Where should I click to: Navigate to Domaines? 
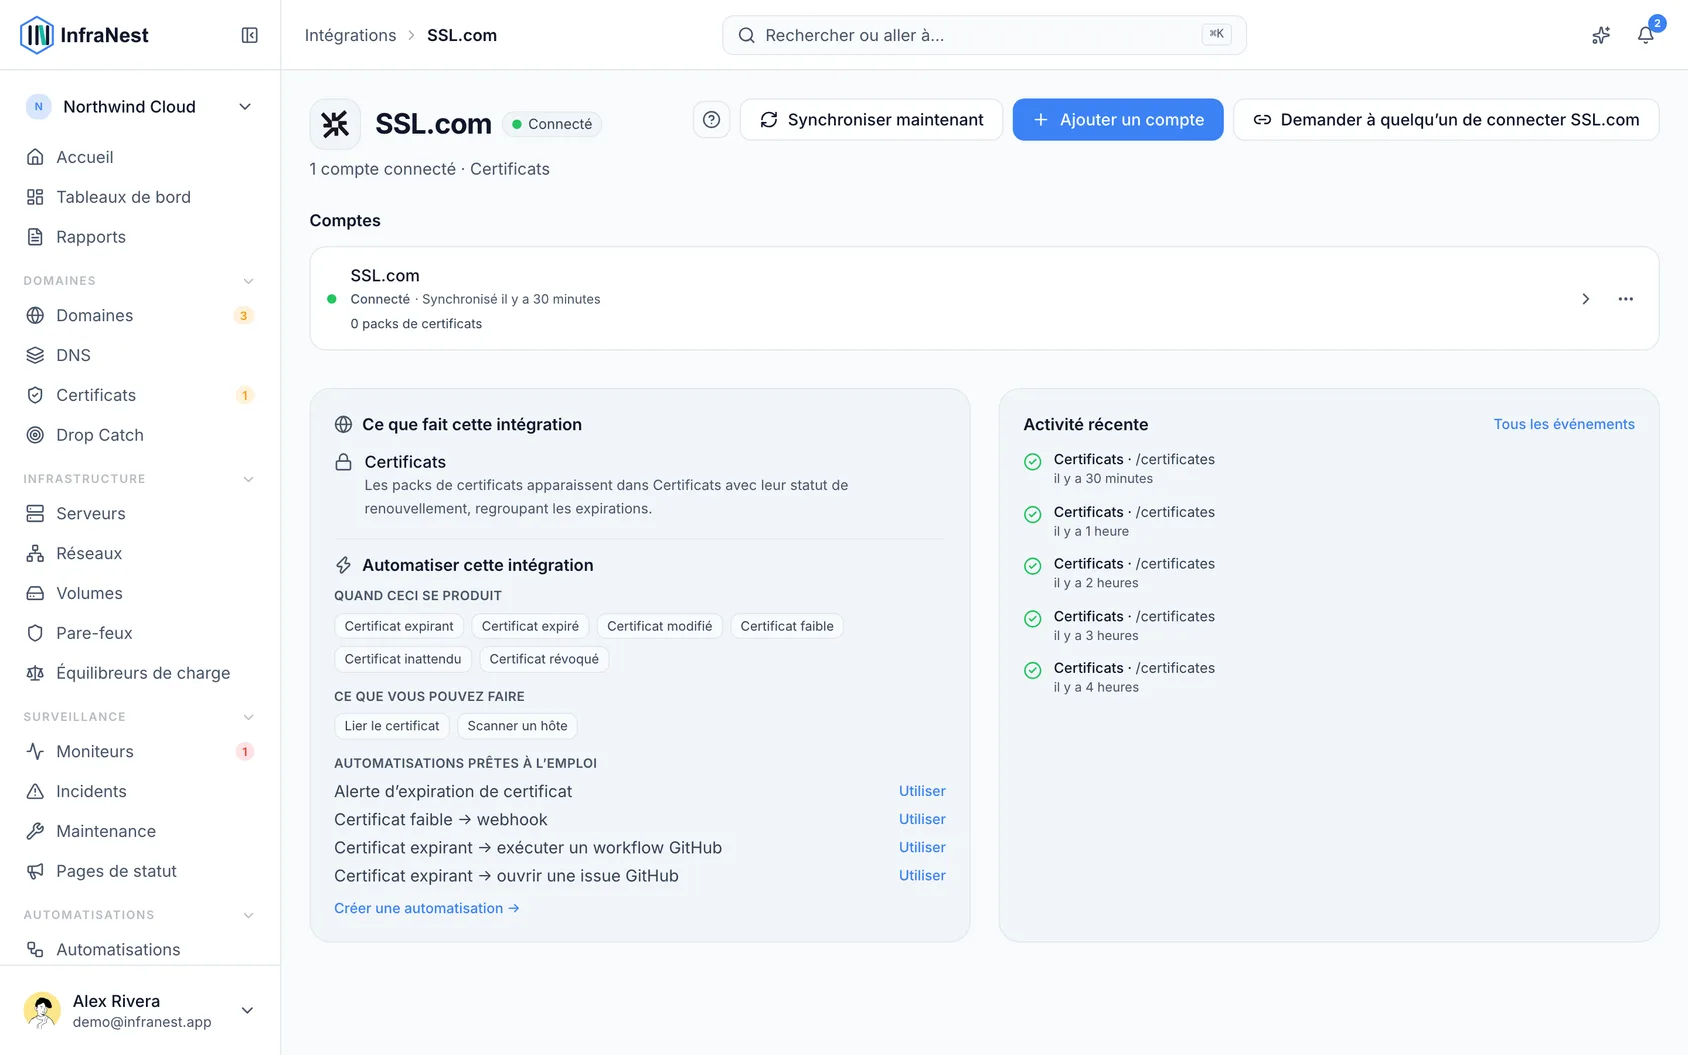(x=140, y=315)
